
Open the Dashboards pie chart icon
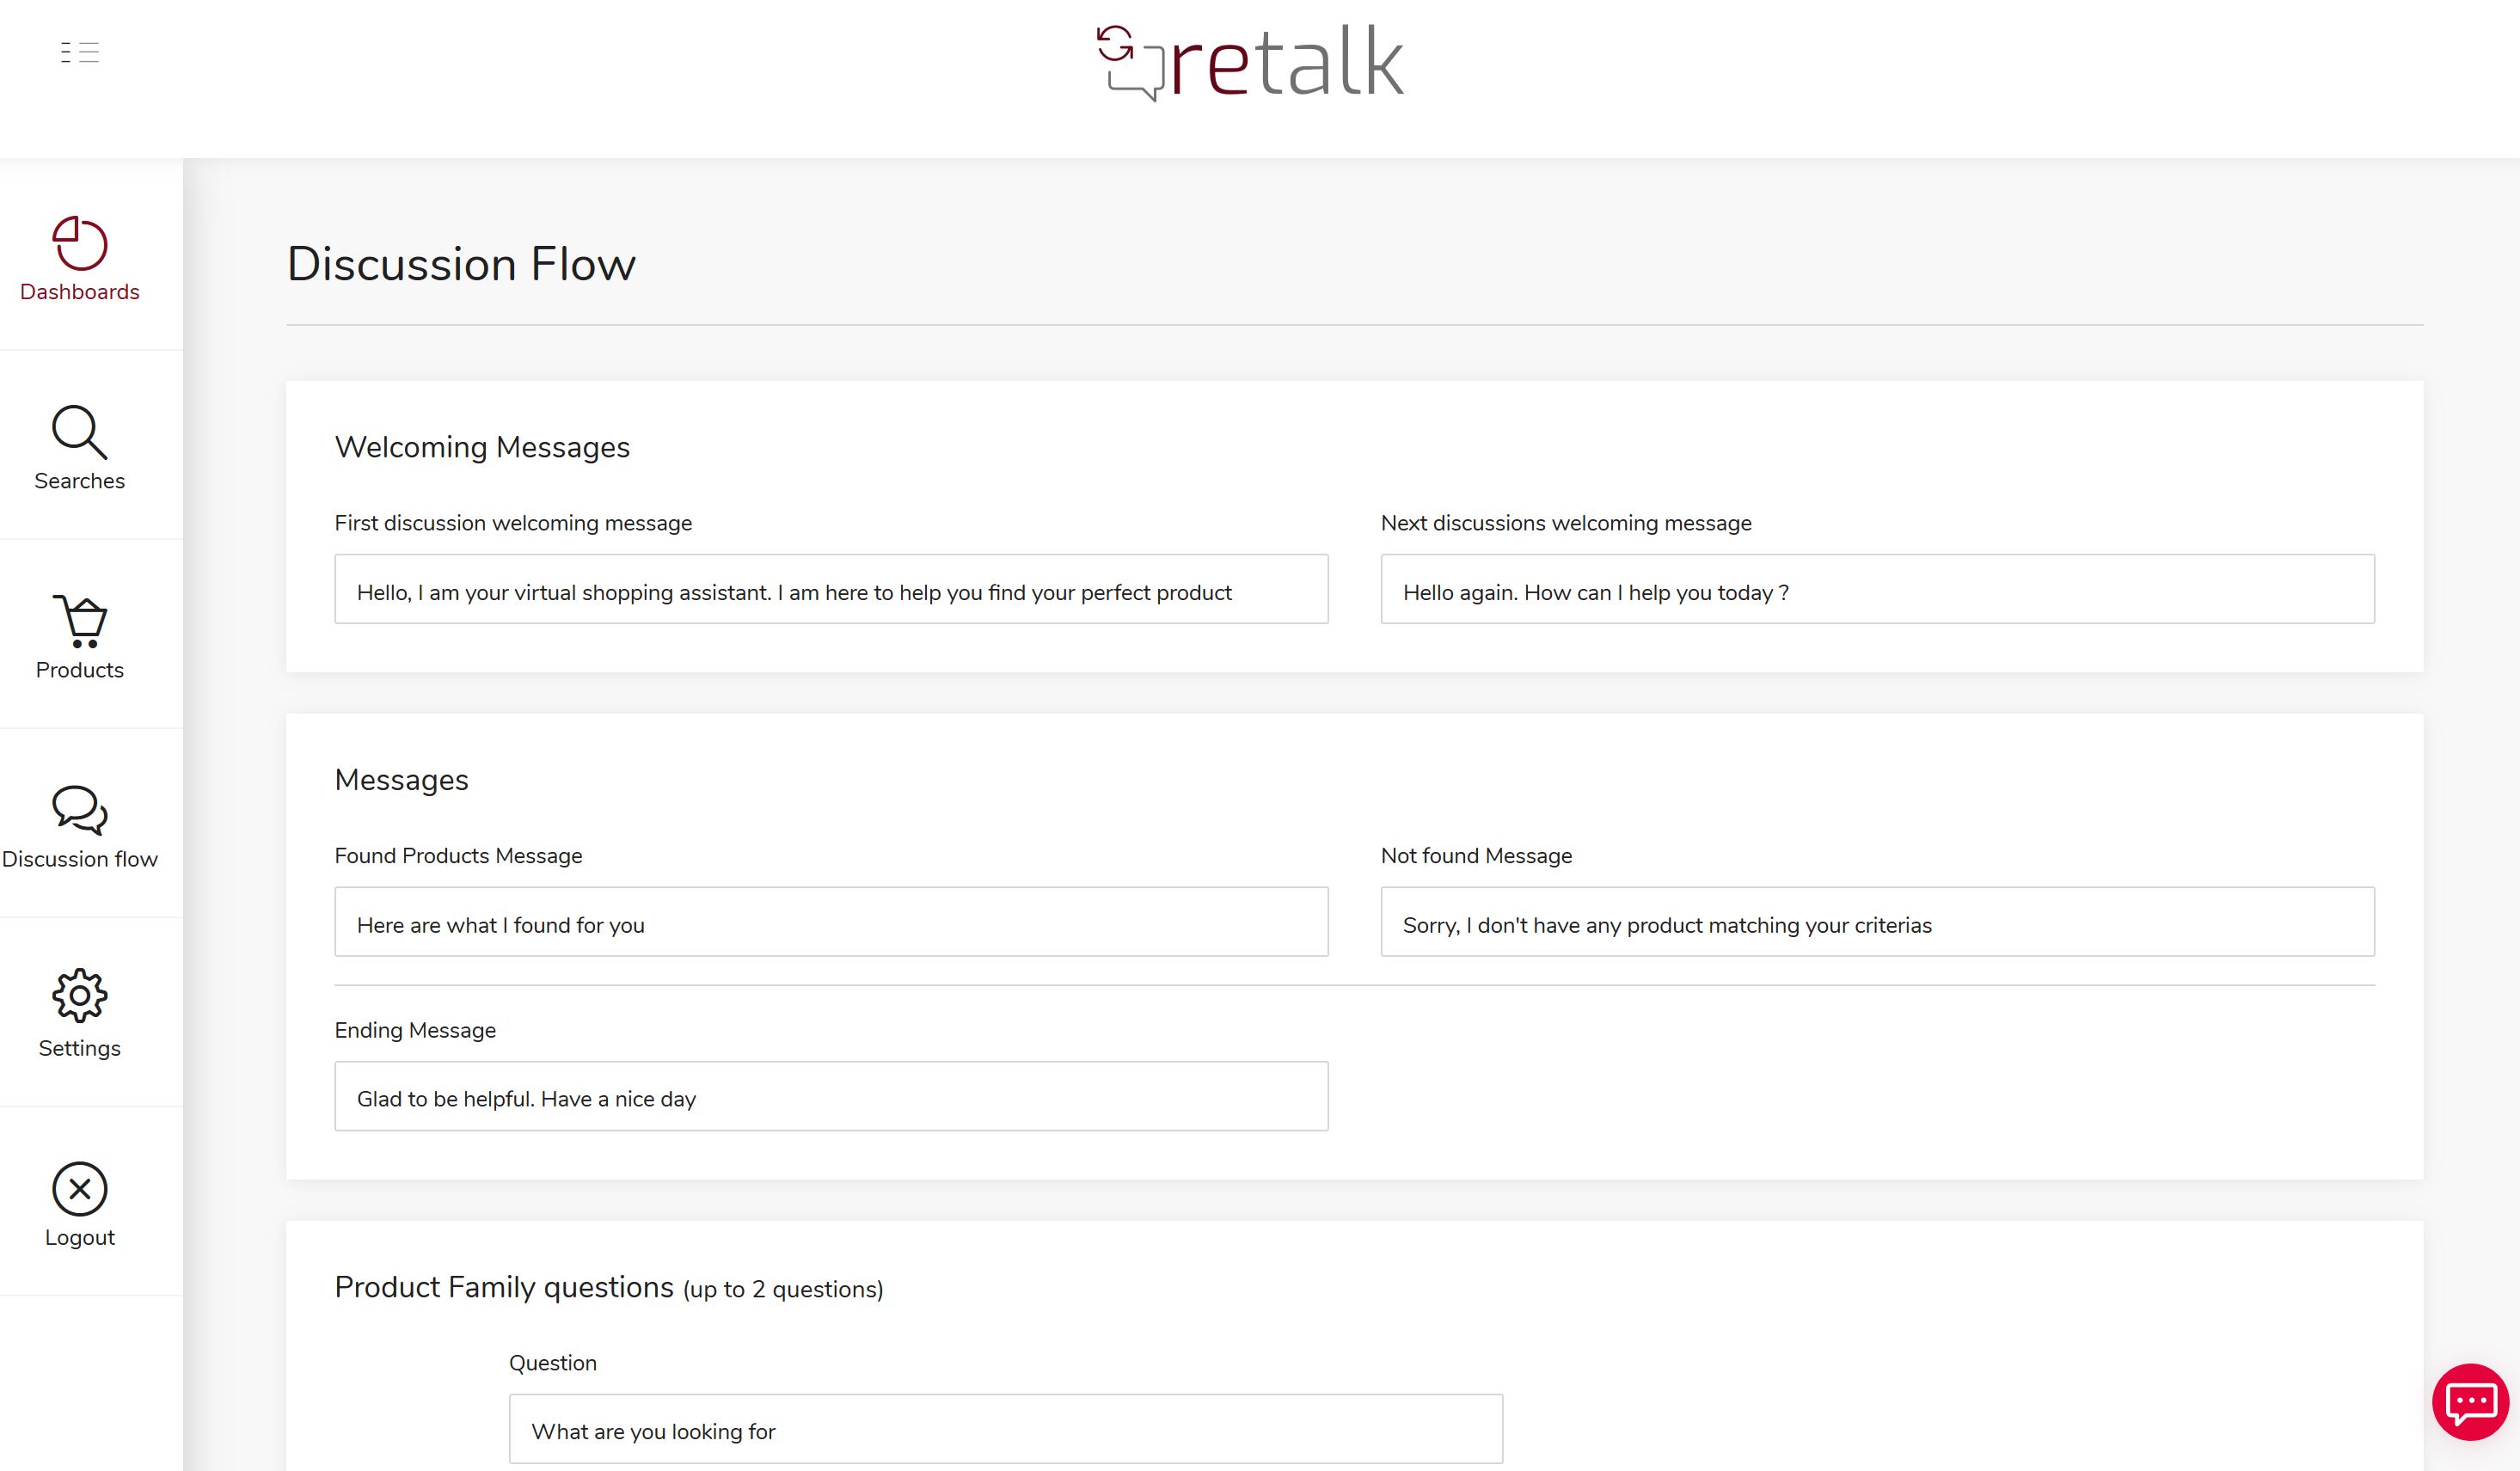[80, 244]
